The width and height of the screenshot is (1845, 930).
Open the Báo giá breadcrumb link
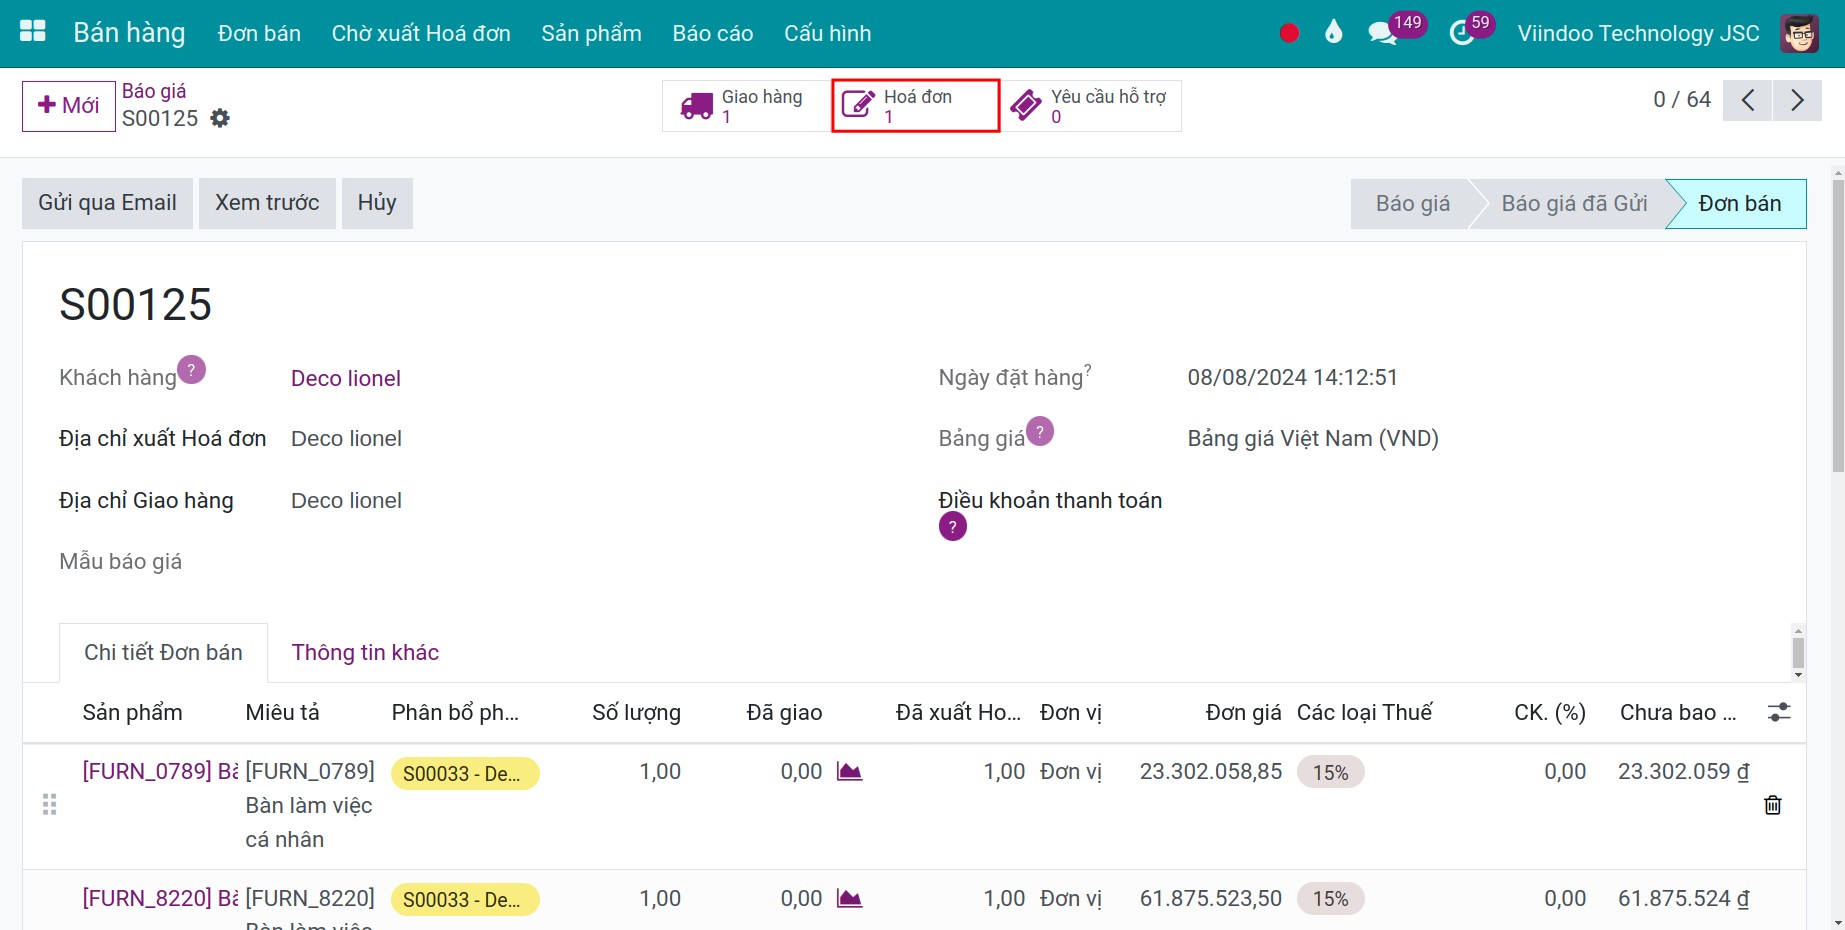coord(154,91)
